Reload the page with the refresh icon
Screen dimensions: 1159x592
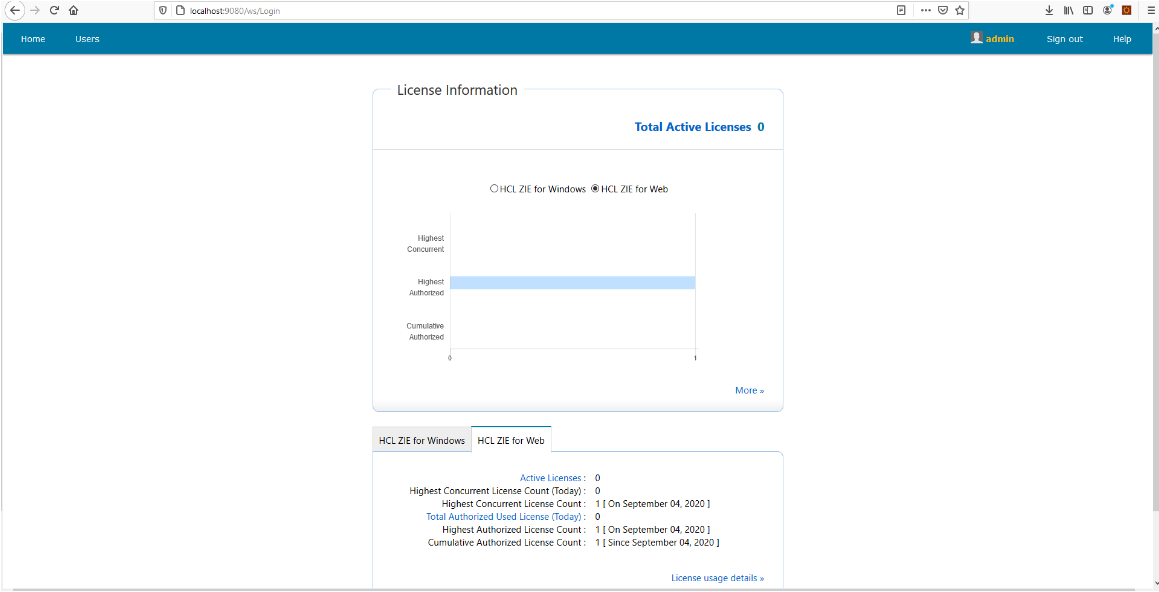tap(54, 10)
